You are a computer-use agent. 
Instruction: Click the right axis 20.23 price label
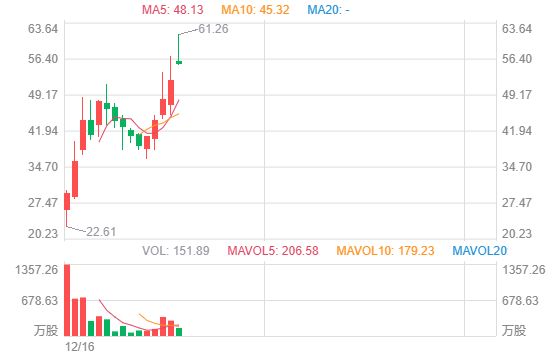pyautogui.click(x=517, y=234)
